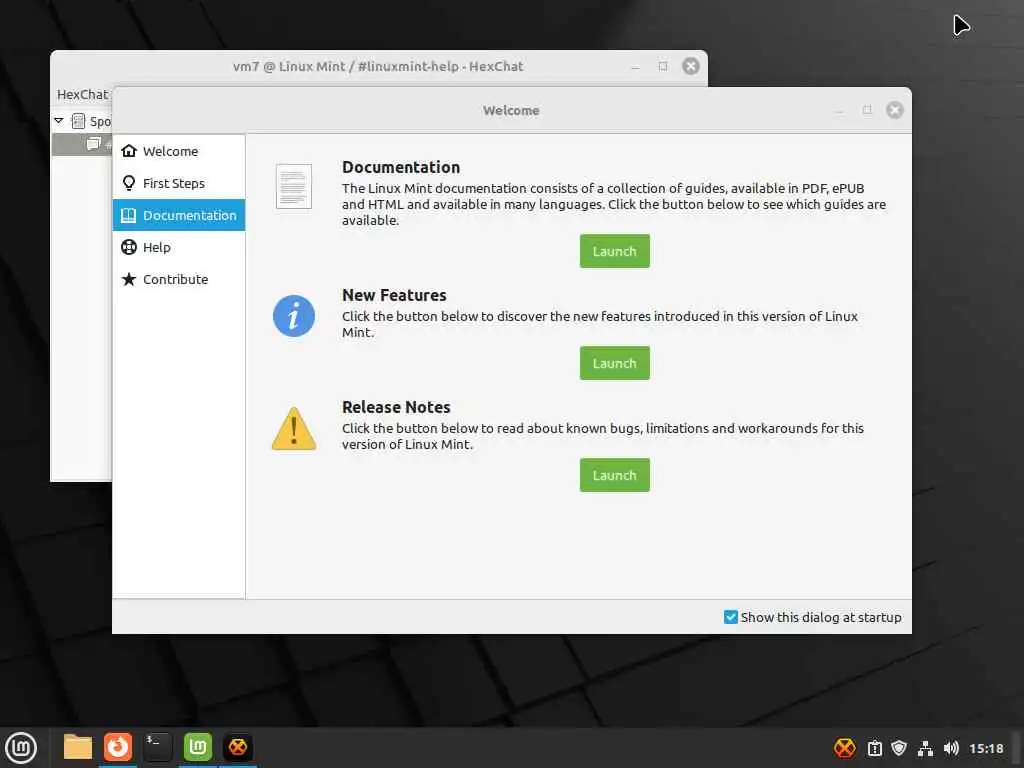Click the server network icon in HexChat tree
1024x768 pixels.
[78, 121]
